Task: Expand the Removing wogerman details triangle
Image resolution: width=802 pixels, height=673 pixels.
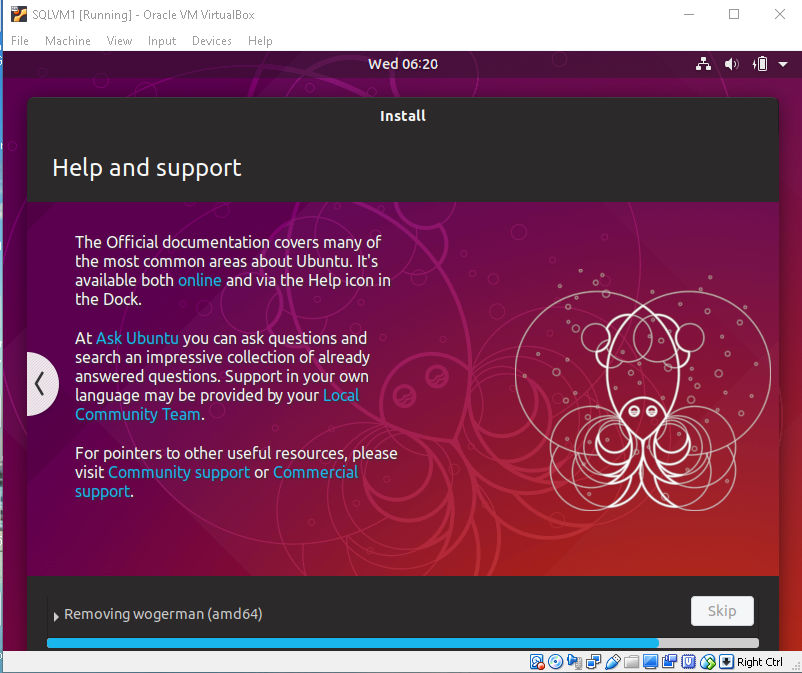Action: tap(56, 616)
